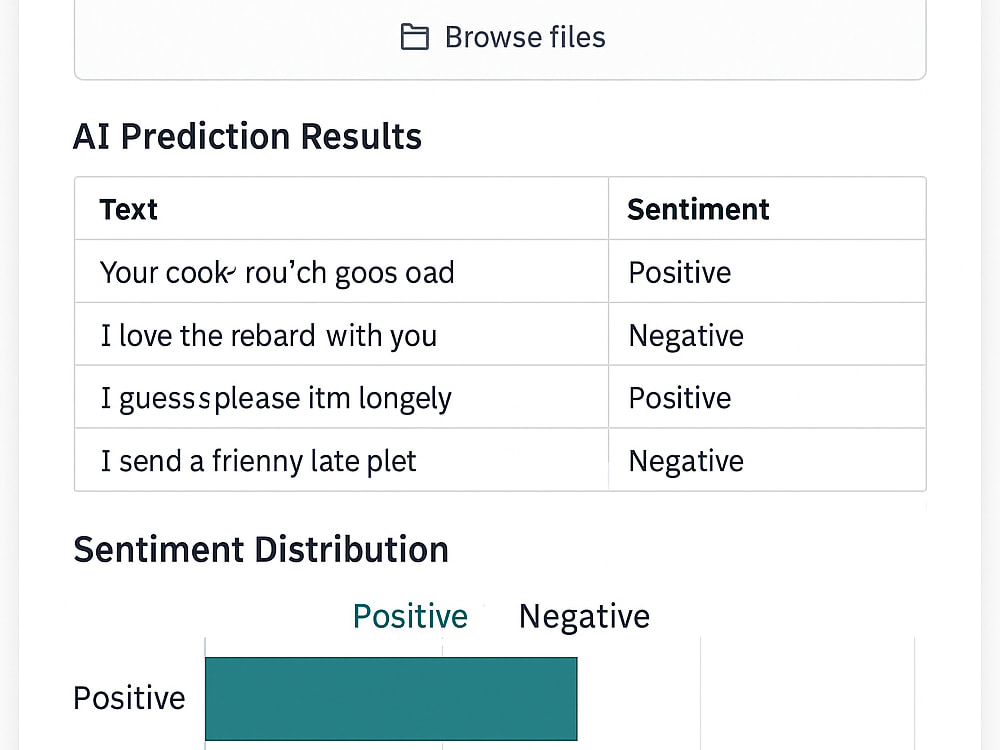The width and height of the screenshot is (1000, 750).
Task: Click the Positive legend marker above the chart
Action: 409,616
